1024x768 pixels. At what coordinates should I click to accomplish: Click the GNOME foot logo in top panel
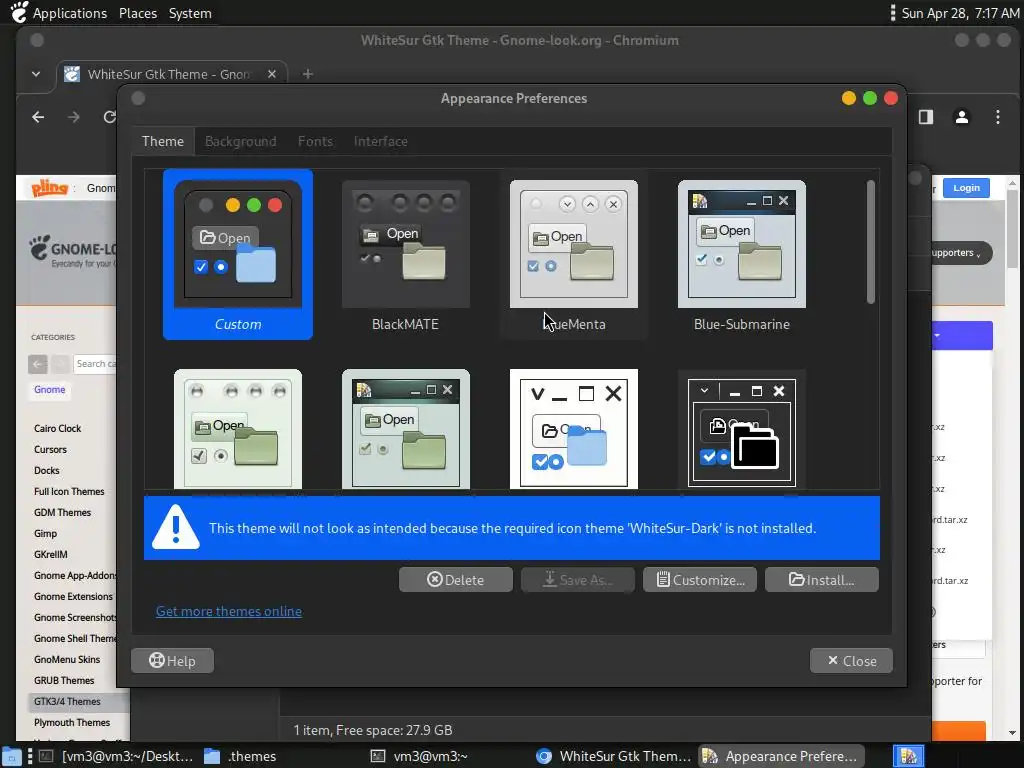[x=20, y=12]
